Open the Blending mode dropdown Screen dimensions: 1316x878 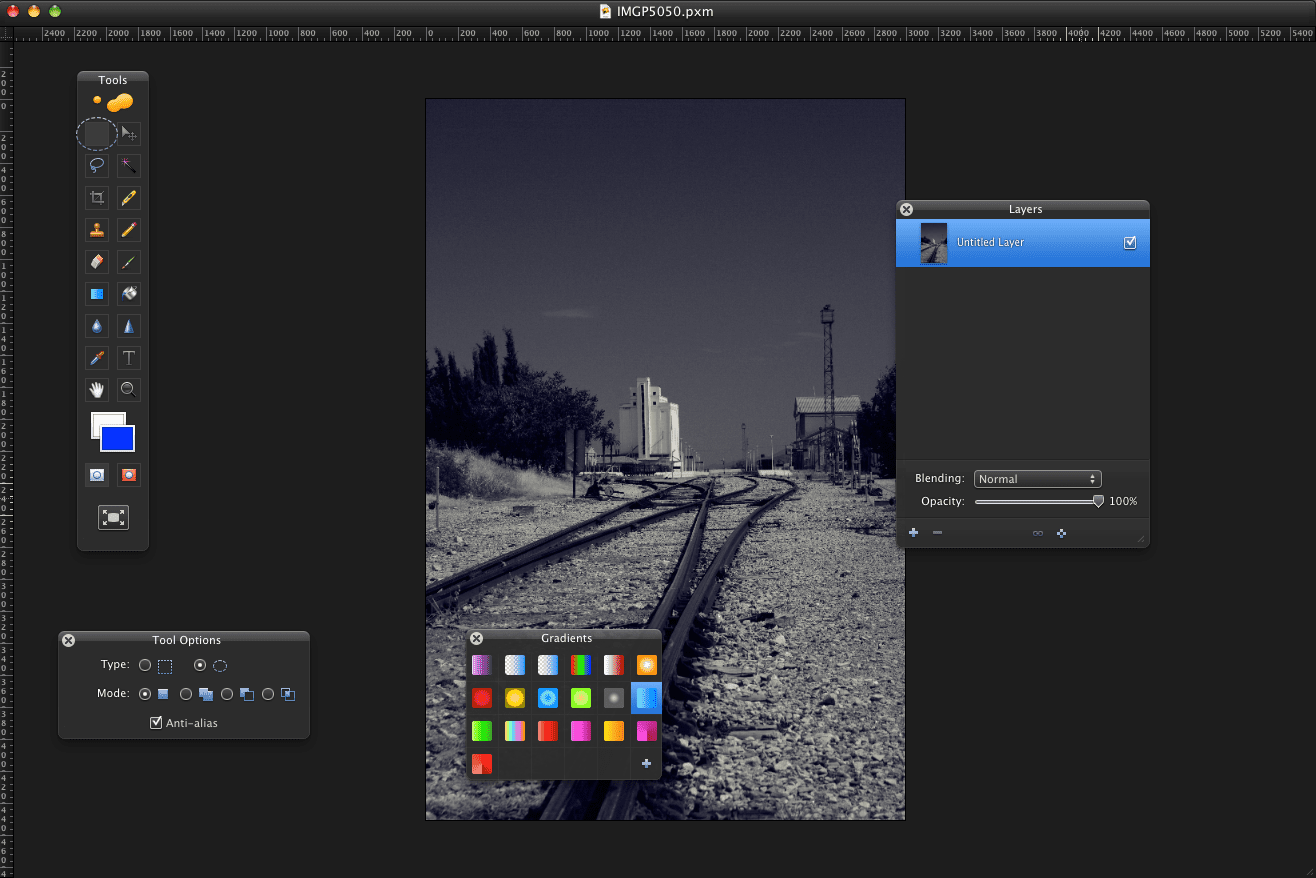click(1038, 479)
